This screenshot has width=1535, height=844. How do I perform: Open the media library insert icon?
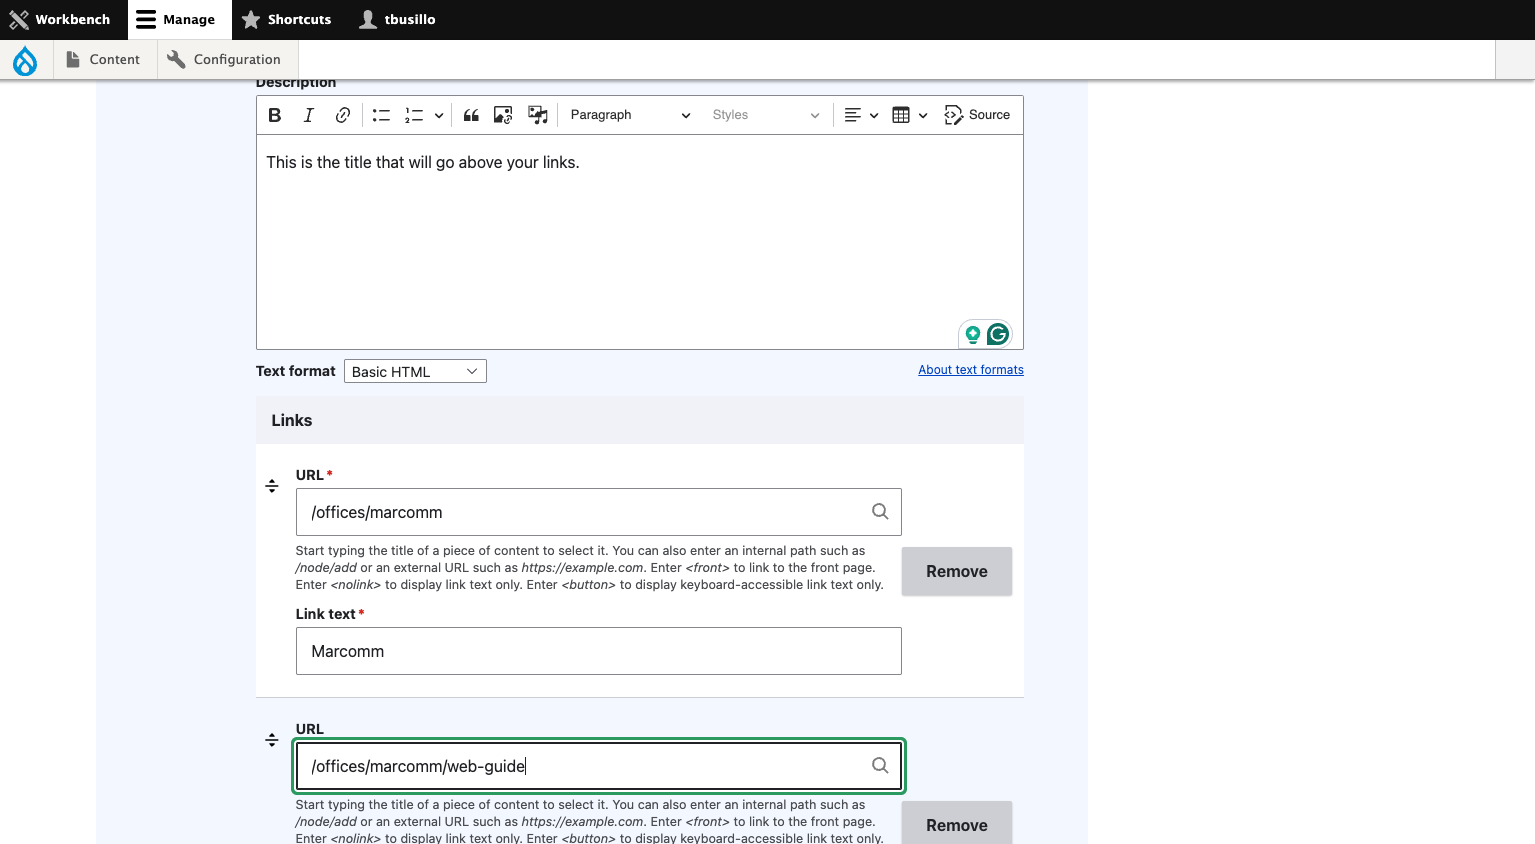coord(538,115)
